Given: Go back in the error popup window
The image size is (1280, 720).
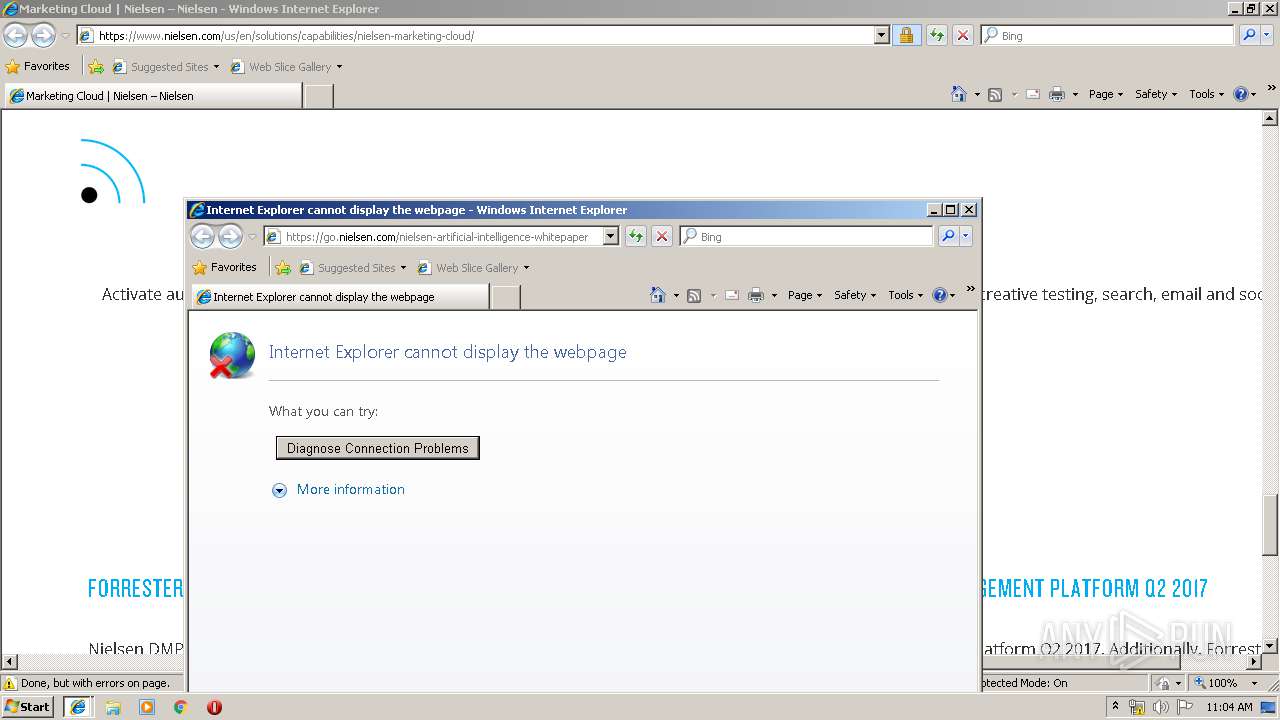Looking at the screenshot, I should (x=202, y=236).
